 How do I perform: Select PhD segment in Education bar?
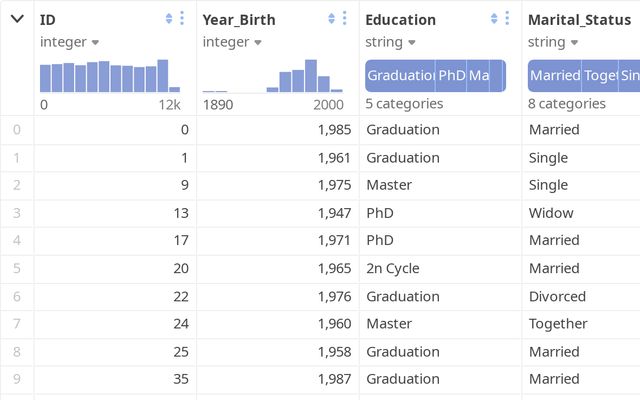(x=450, y=76)
